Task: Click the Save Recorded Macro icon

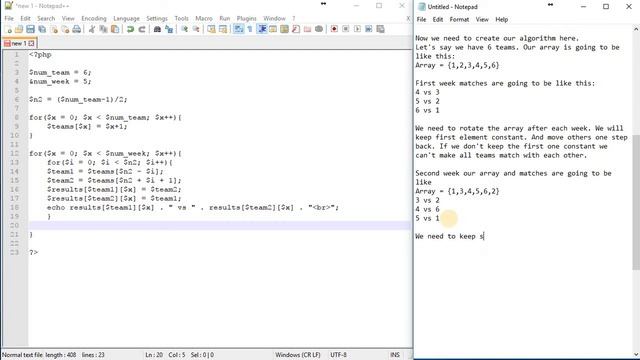Action: click(380, 29)
